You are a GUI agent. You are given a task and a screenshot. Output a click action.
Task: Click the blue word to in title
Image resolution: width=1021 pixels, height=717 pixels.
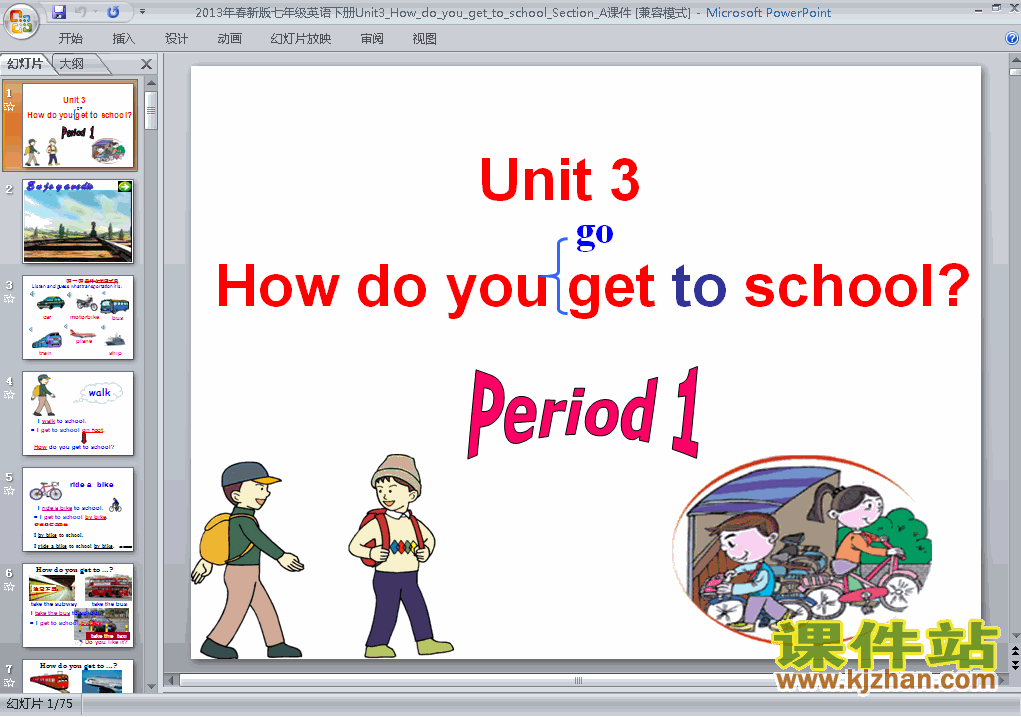tap(699, 287)
